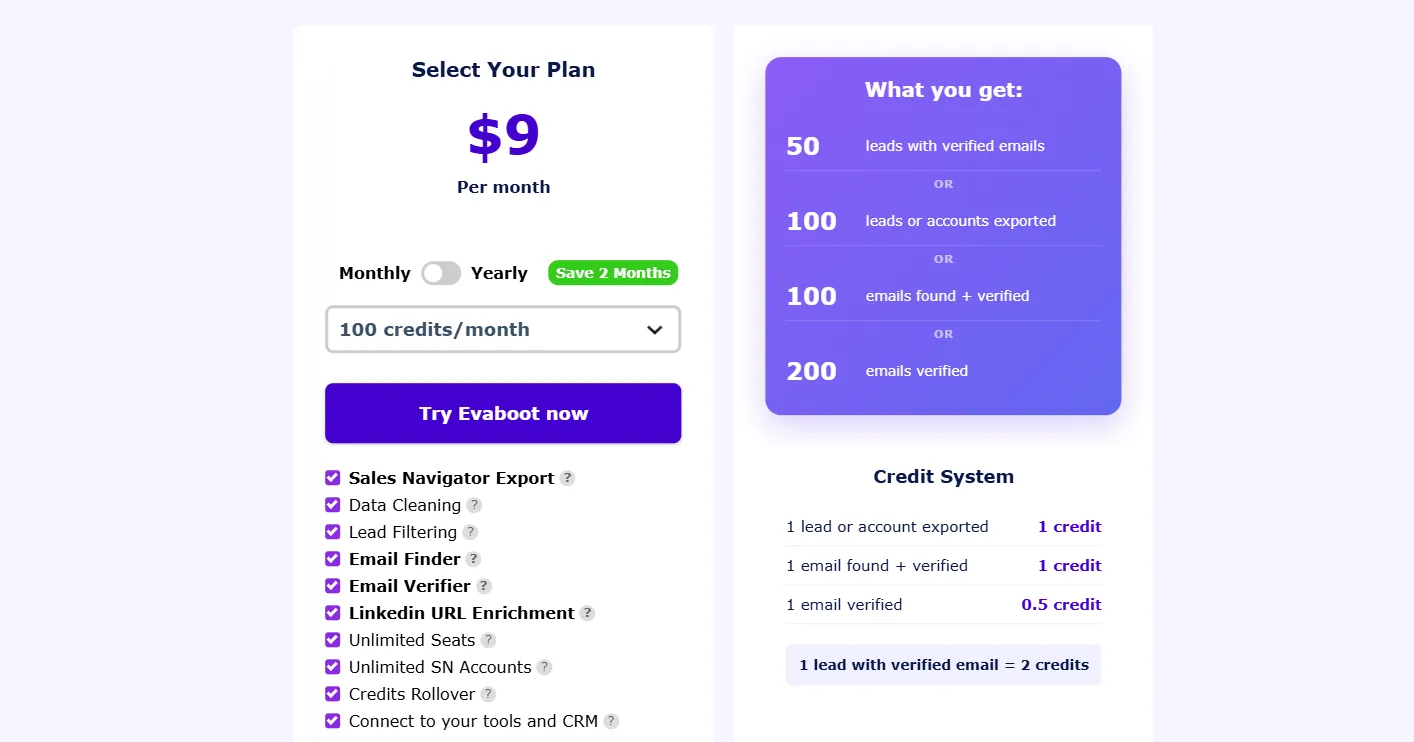
Task: Open the 100 credits/month dropdown
Action: click(x=503, y=329)
